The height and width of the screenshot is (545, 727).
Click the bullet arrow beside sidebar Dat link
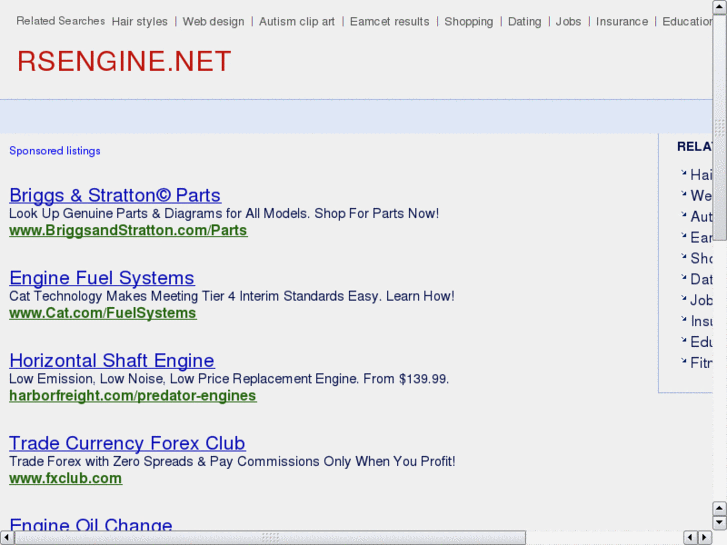coord(683,277)
